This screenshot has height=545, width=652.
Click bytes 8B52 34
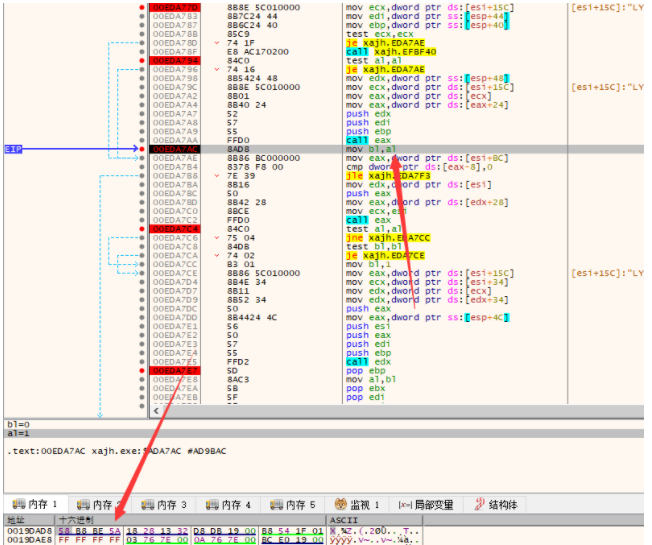tap(247, 300)
